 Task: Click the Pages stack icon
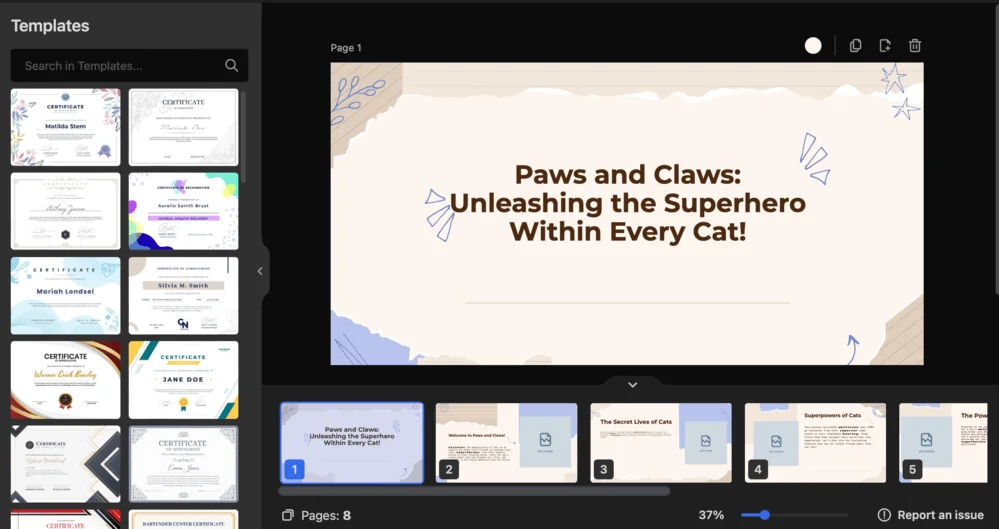[288, 515]
